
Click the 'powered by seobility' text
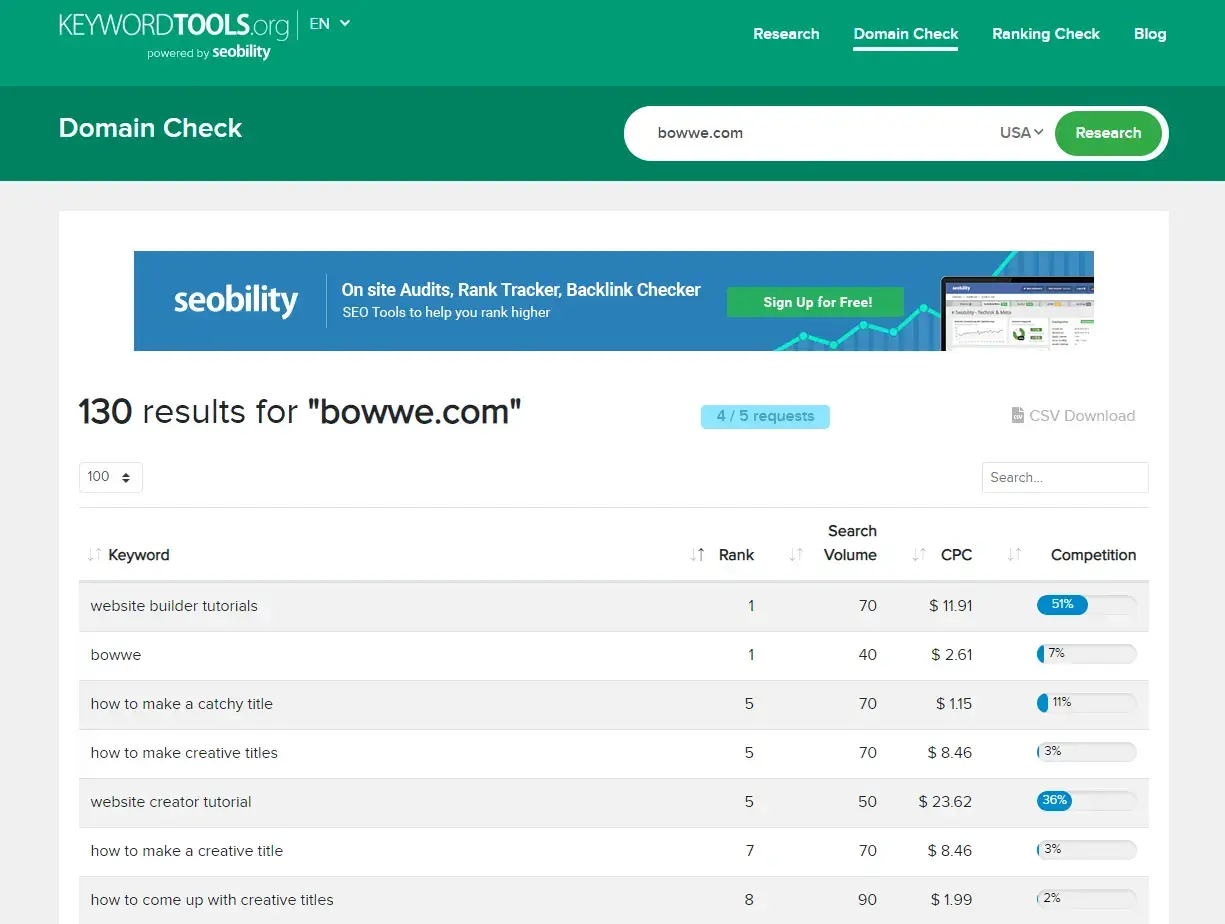[x=209, y=53]
